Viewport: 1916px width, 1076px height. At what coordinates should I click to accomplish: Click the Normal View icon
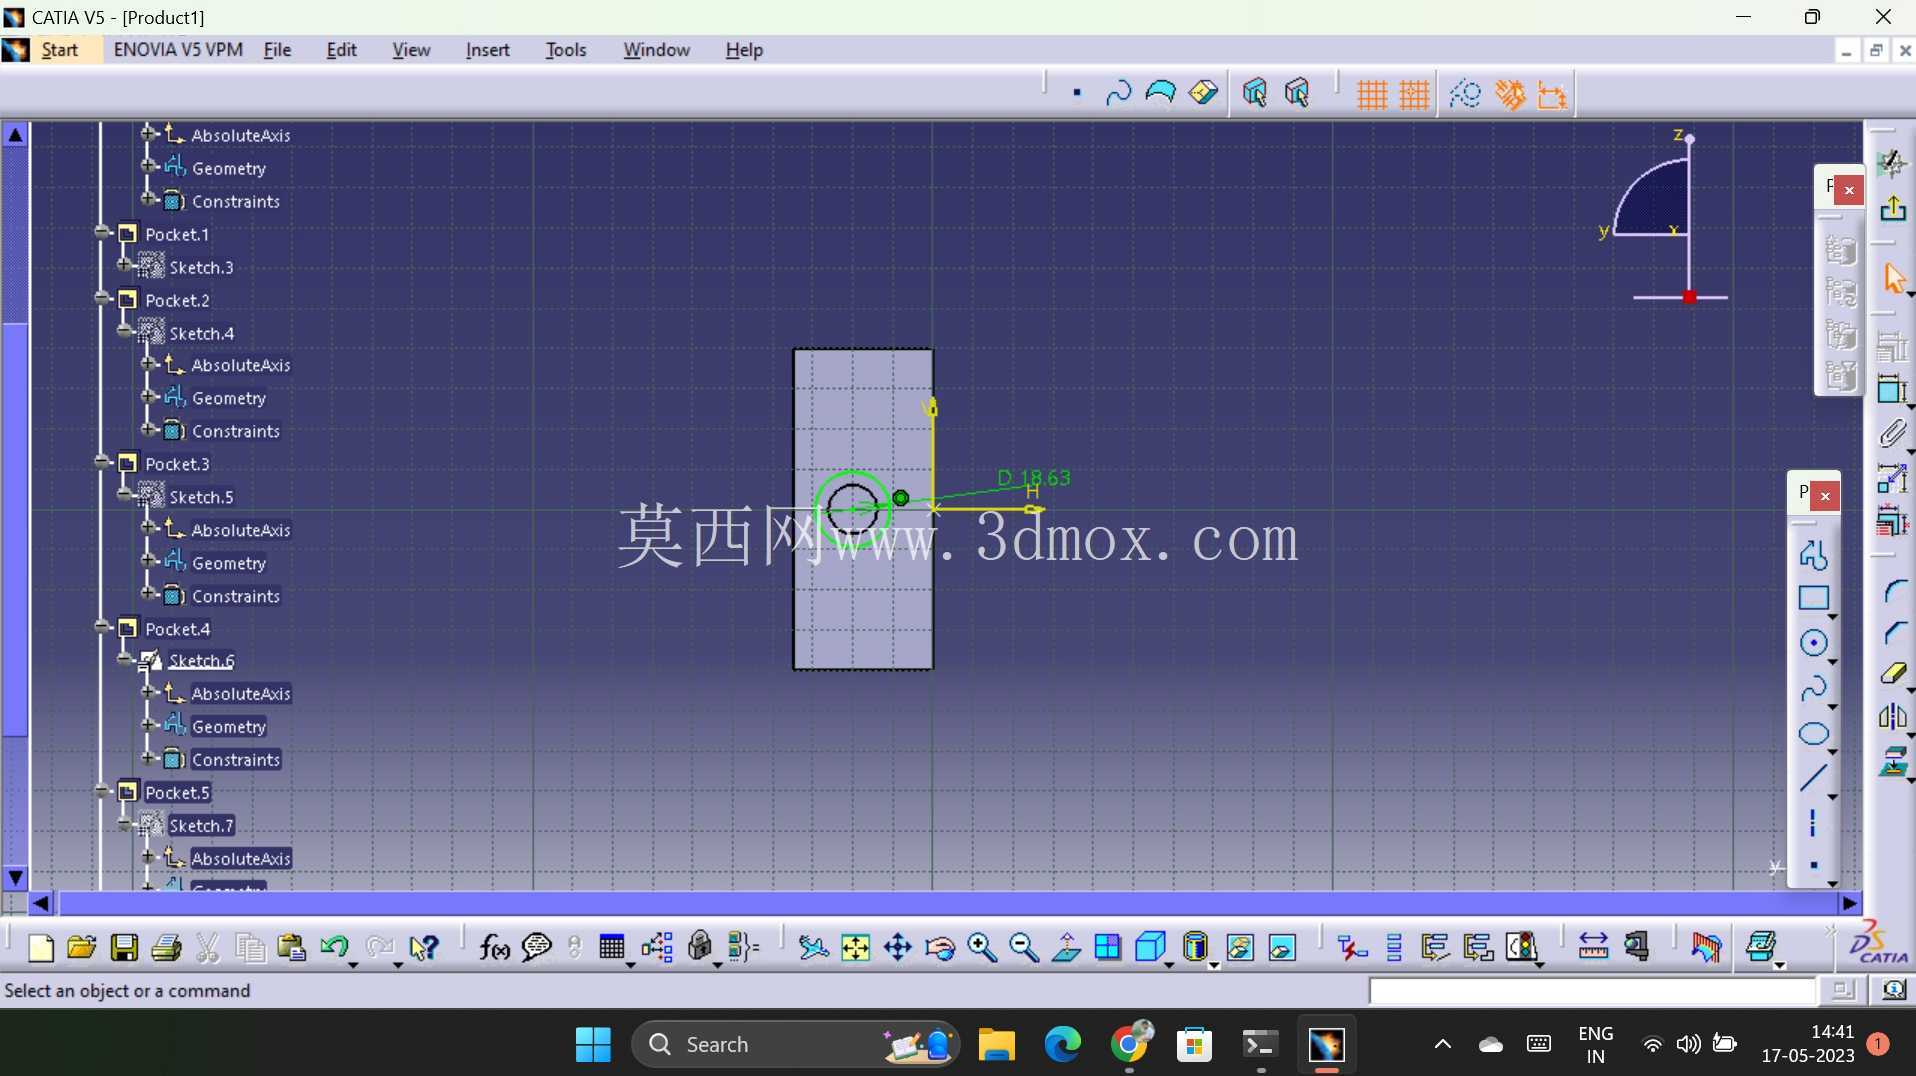click(1066, 947)
